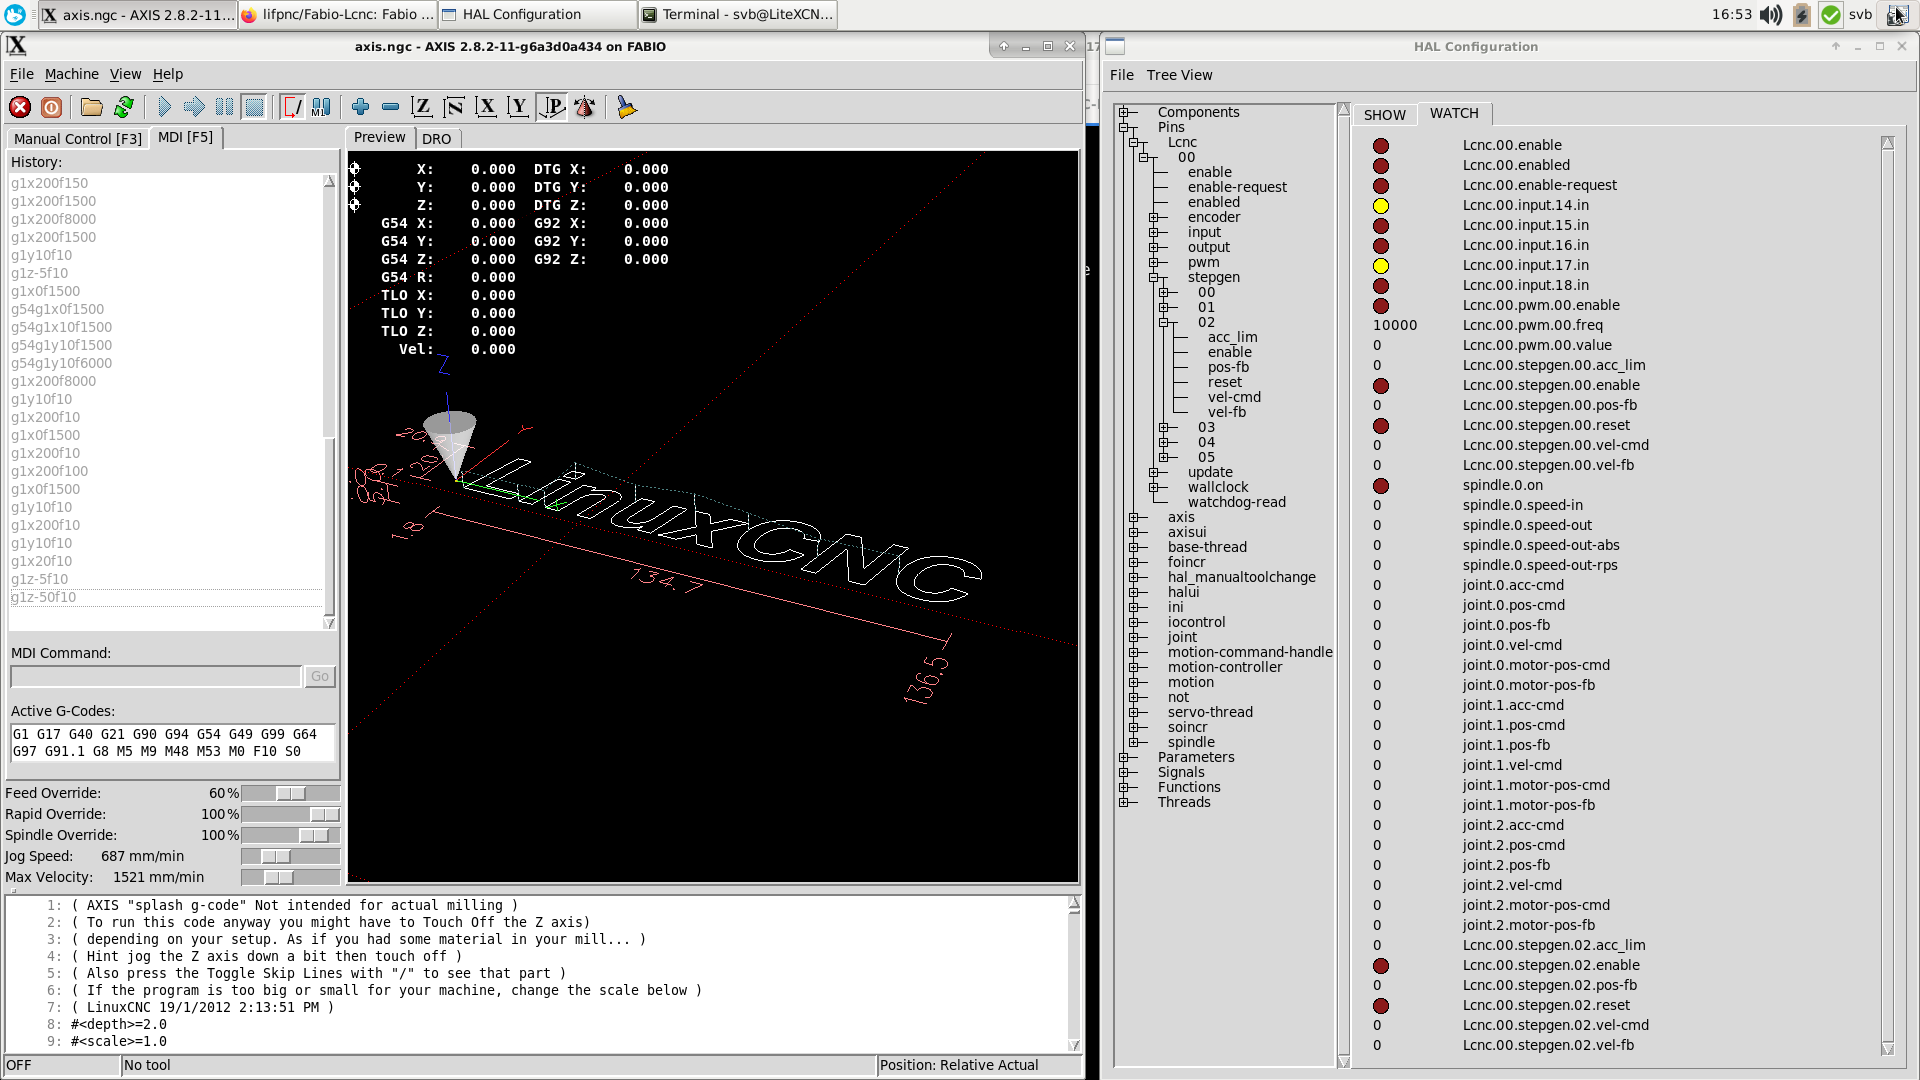Screen dimensions: 1920x1080
Task: Set perspective P view
Action: [552, 107]
